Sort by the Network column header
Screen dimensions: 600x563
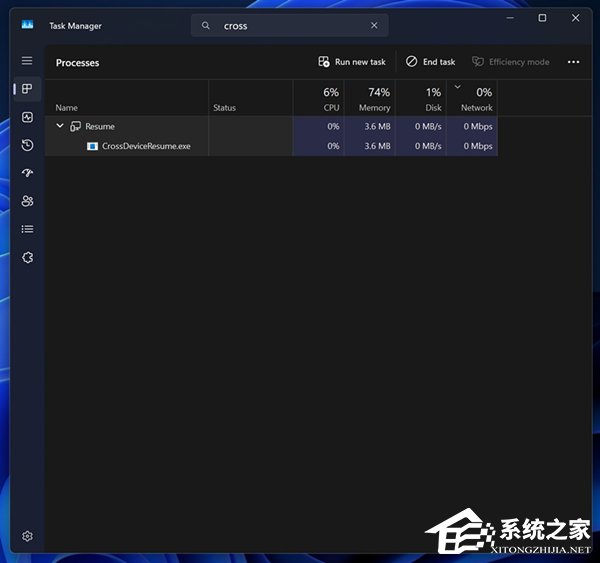coord(472,98)
